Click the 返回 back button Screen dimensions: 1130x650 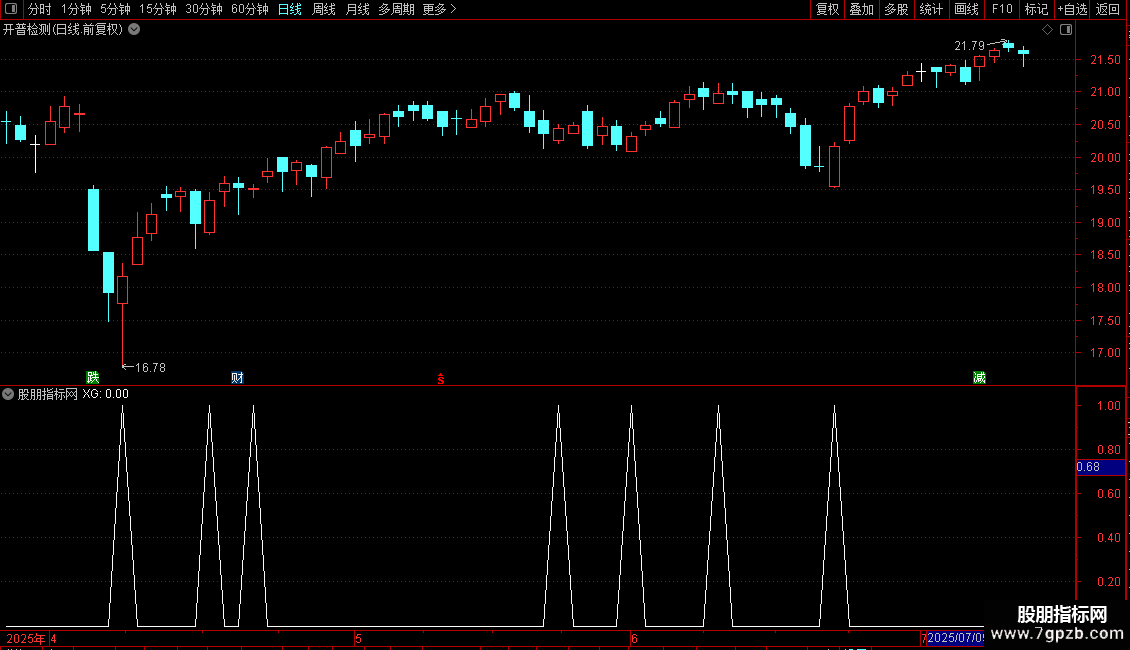(x=1108, y=9)
